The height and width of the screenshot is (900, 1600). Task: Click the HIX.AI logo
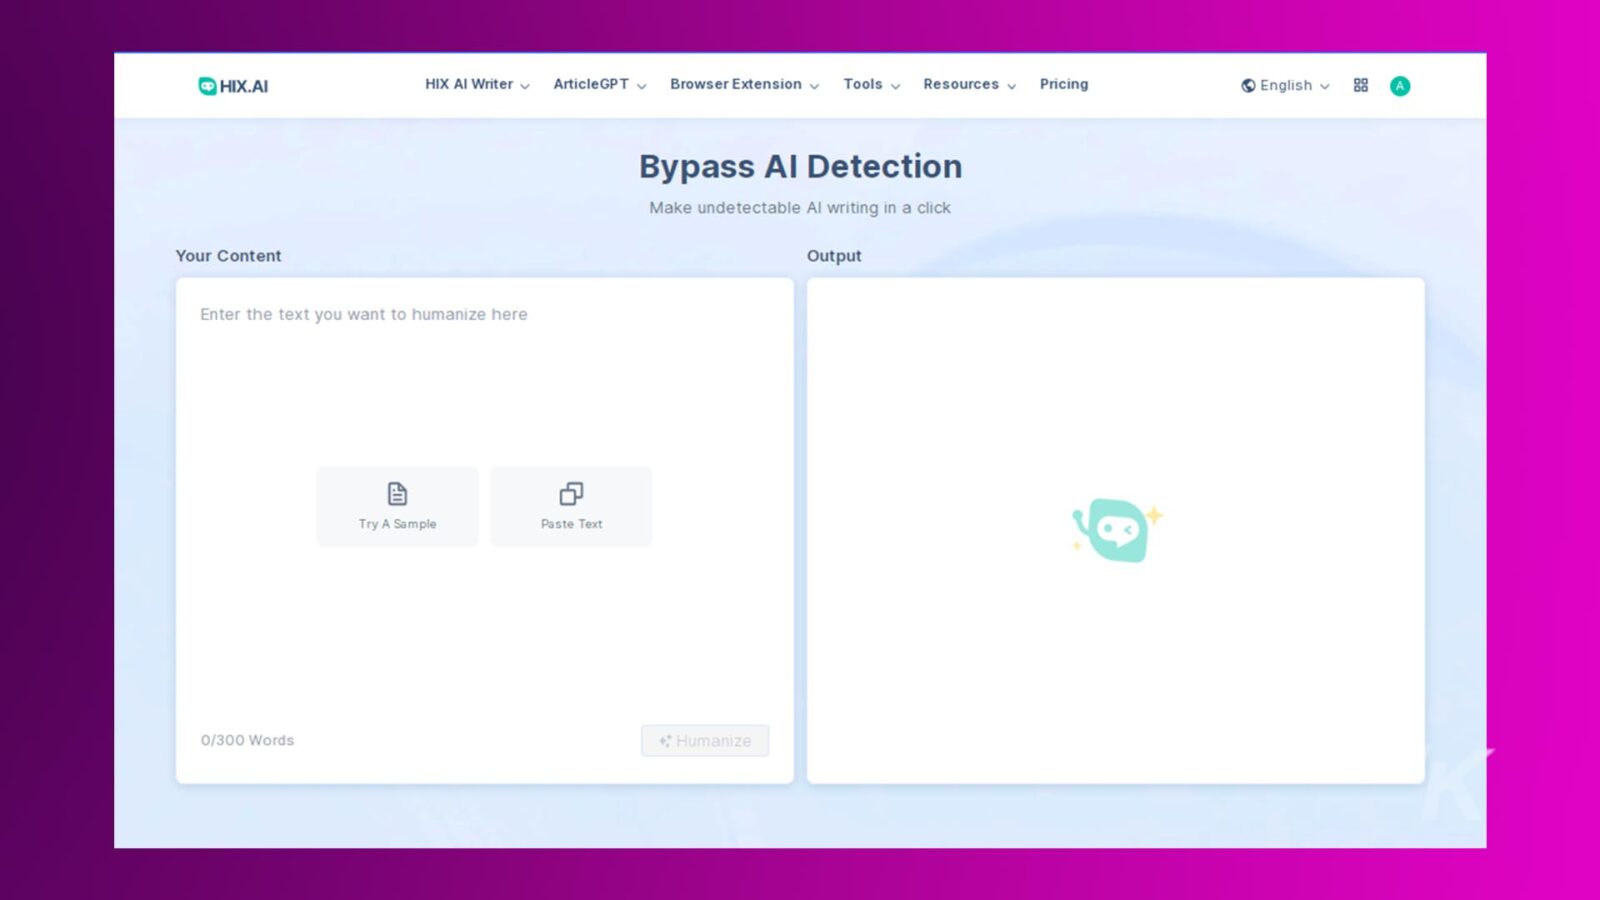point(233,86)
